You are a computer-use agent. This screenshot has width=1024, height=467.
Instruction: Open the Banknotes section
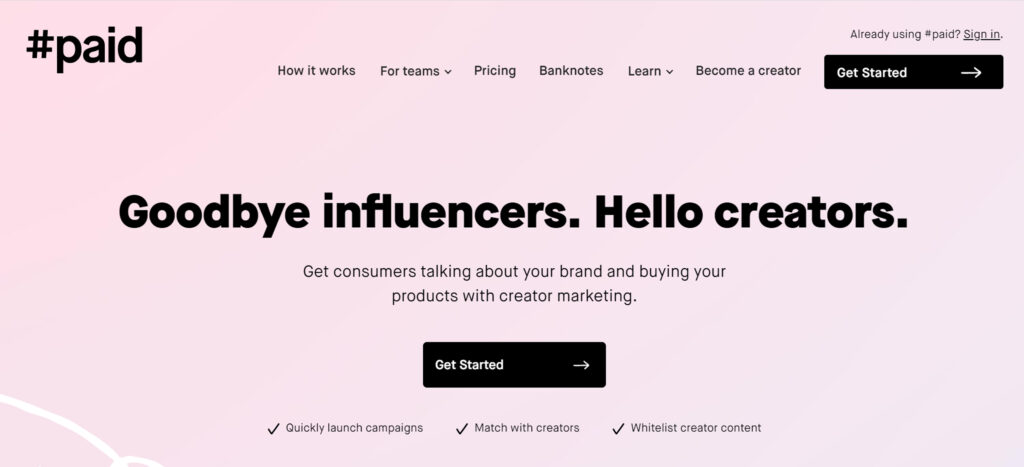point(571,71)
